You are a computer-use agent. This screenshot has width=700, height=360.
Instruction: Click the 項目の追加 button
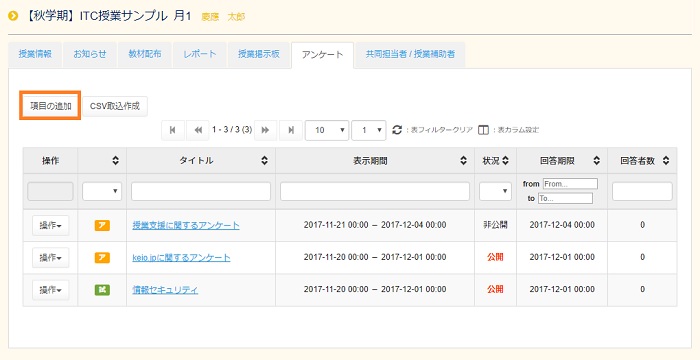point(50,106)
